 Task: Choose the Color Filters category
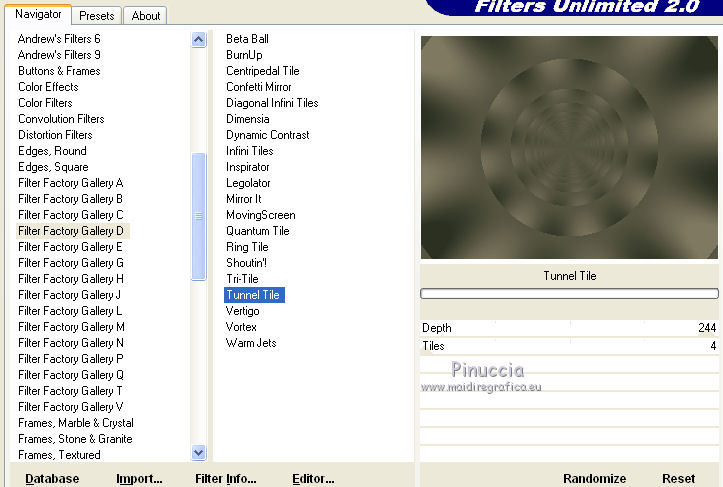pos(45,103)
